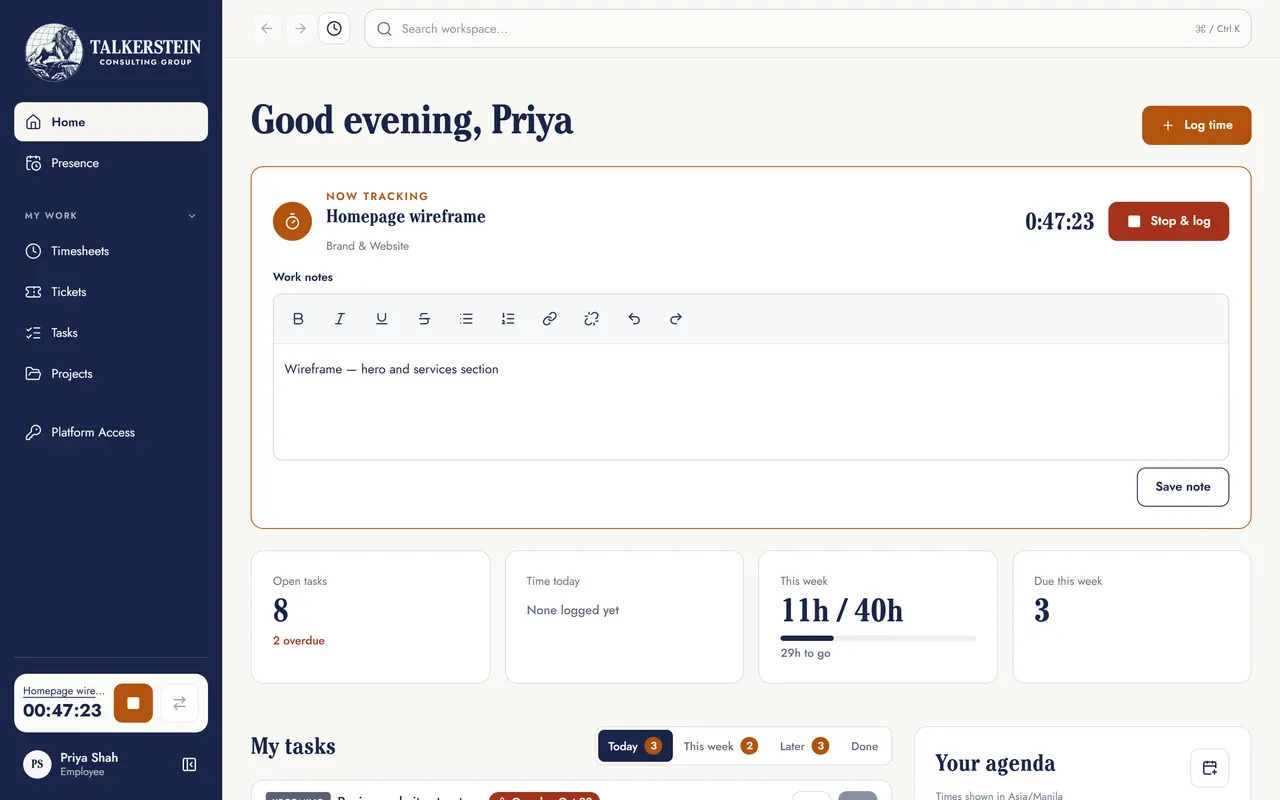
Task: Collapse the sidebar panel icon
Action: (189, 765)
